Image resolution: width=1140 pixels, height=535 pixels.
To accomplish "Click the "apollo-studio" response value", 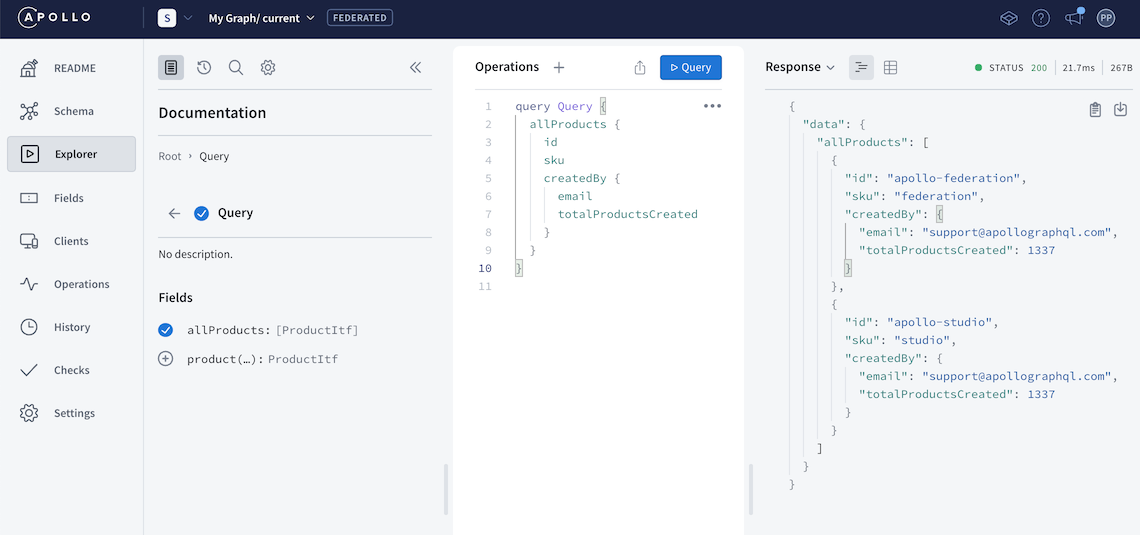I will pos(942,322).
